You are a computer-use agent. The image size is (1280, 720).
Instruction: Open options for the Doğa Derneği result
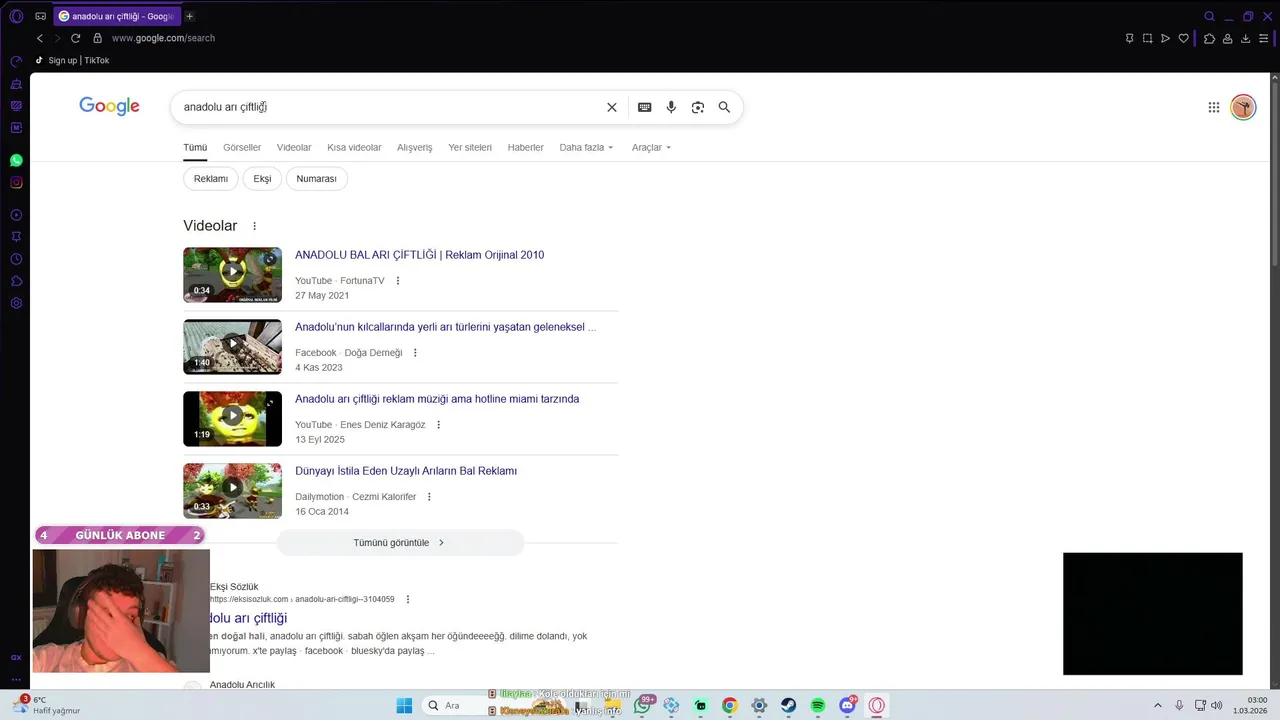pyautogui.click(x=416, y=353)
